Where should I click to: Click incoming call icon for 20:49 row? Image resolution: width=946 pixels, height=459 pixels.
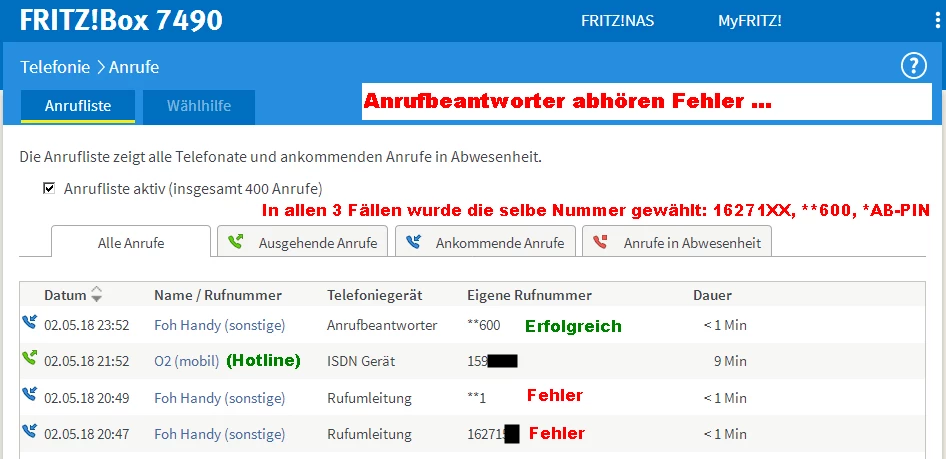(x=29, y=395)
